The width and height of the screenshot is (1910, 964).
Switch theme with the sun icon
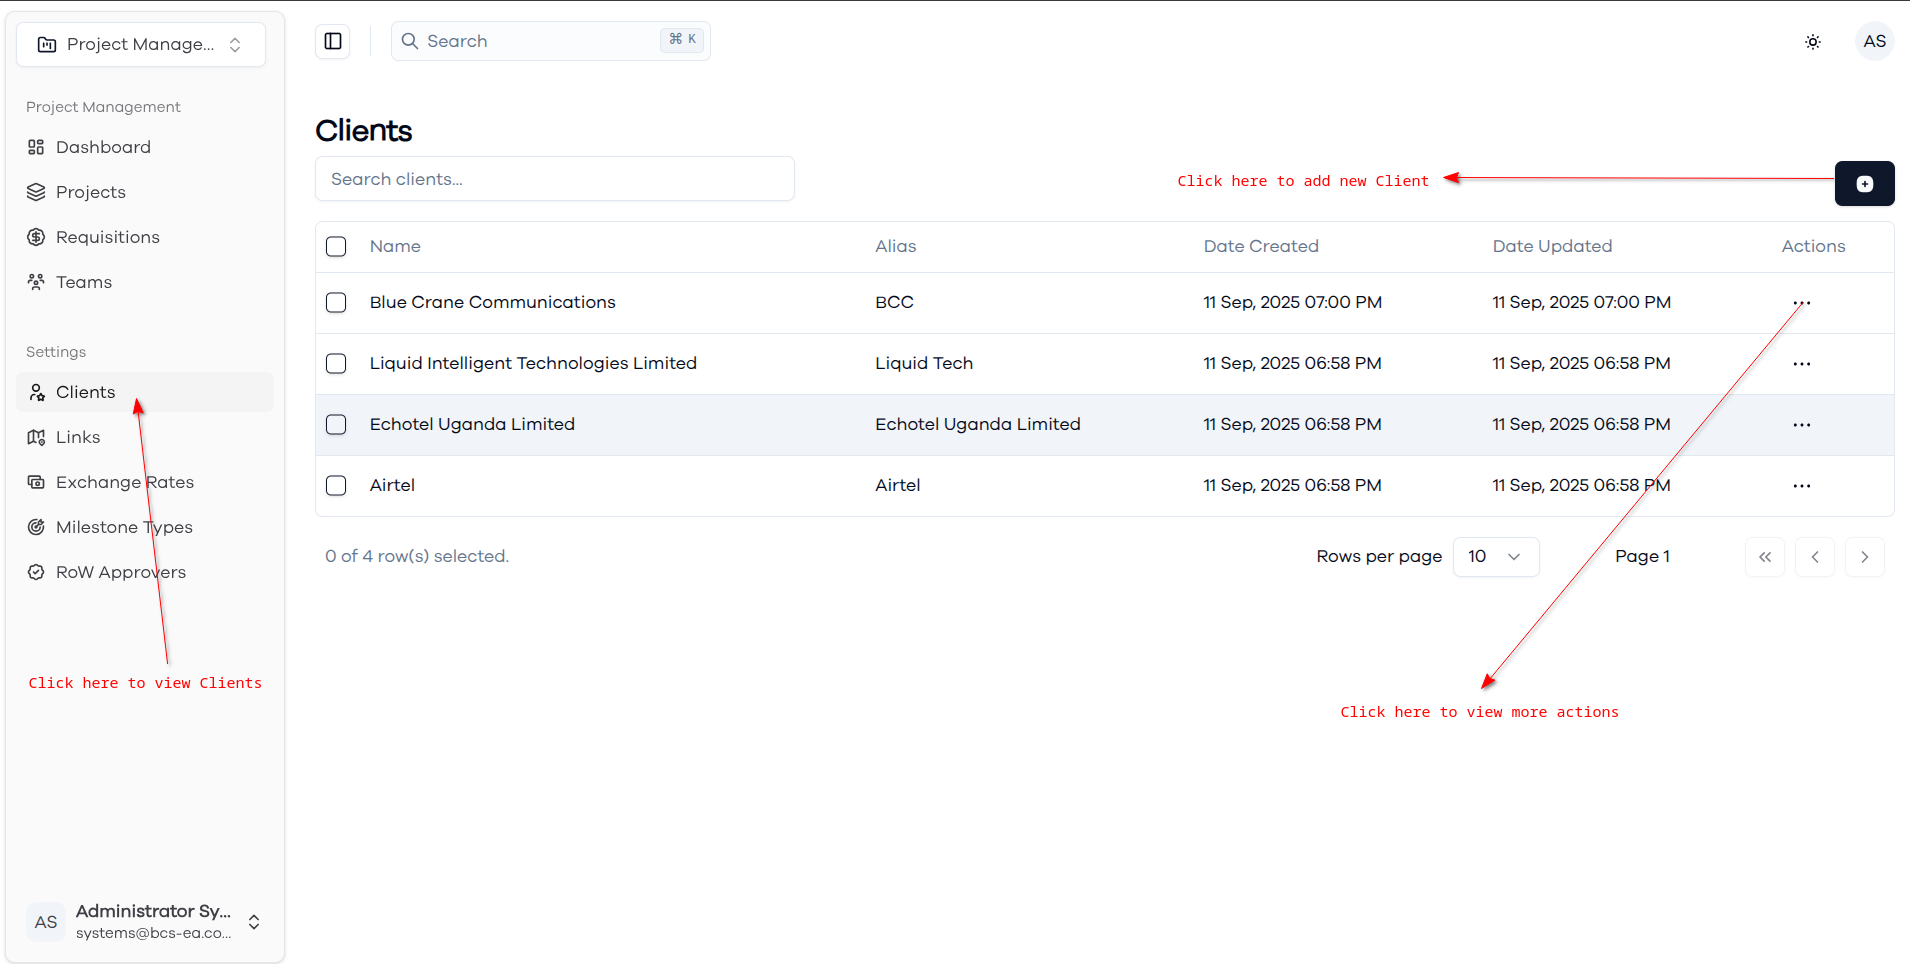coord(1813,42)
